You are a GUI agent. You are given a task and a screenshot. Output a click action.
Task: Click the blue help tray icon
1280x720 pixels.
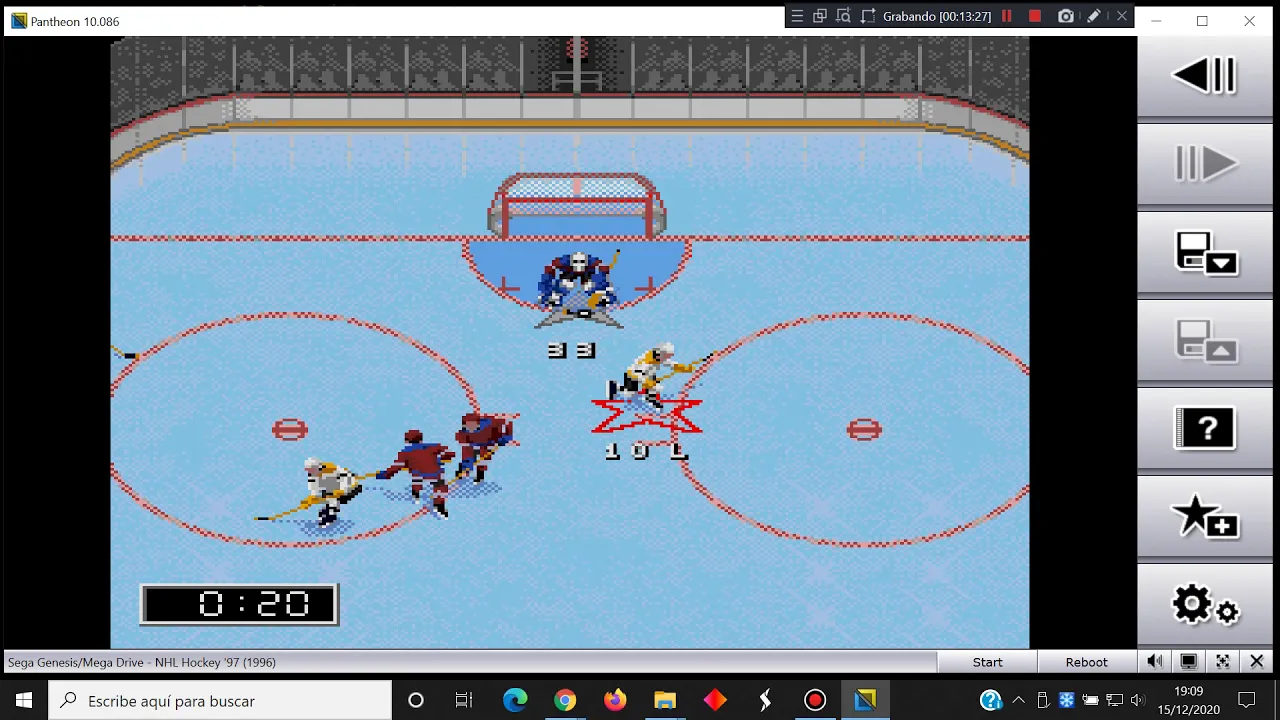click(x=990, y=700)
